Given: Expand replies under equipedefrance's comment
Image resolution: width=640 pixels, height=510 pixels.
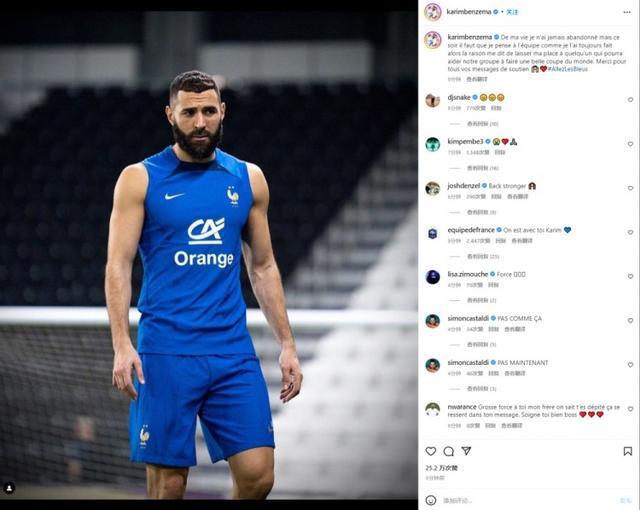Looking at the screenshot, I should (x=483, y=256).
